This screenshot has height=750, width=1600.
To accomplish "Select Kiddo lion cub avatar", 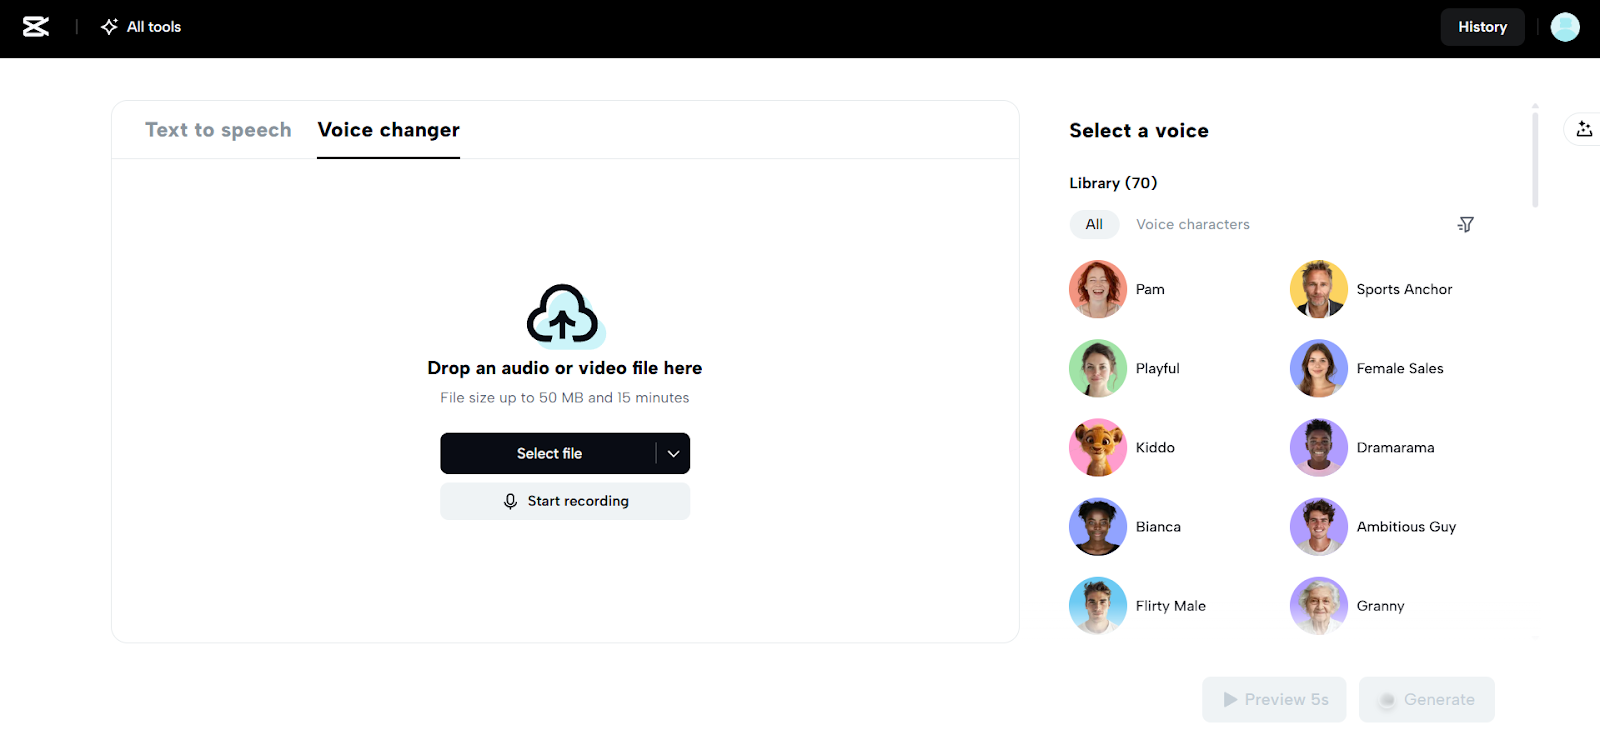I will [1098, 447].
